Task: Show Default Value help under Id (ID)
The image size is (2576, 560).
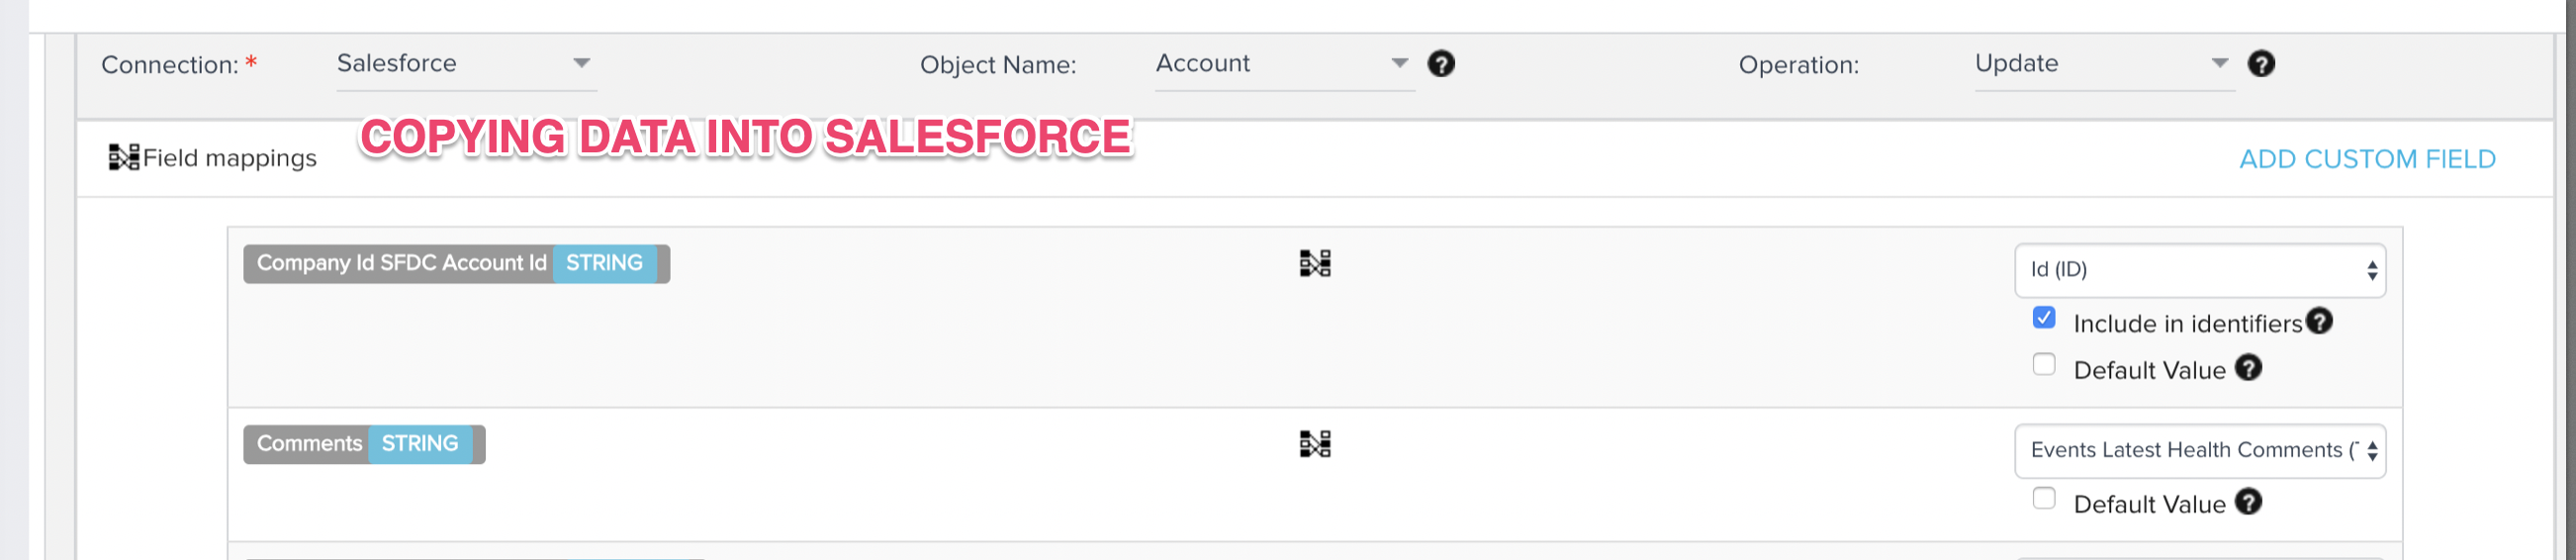Action: click(2248, 368)
